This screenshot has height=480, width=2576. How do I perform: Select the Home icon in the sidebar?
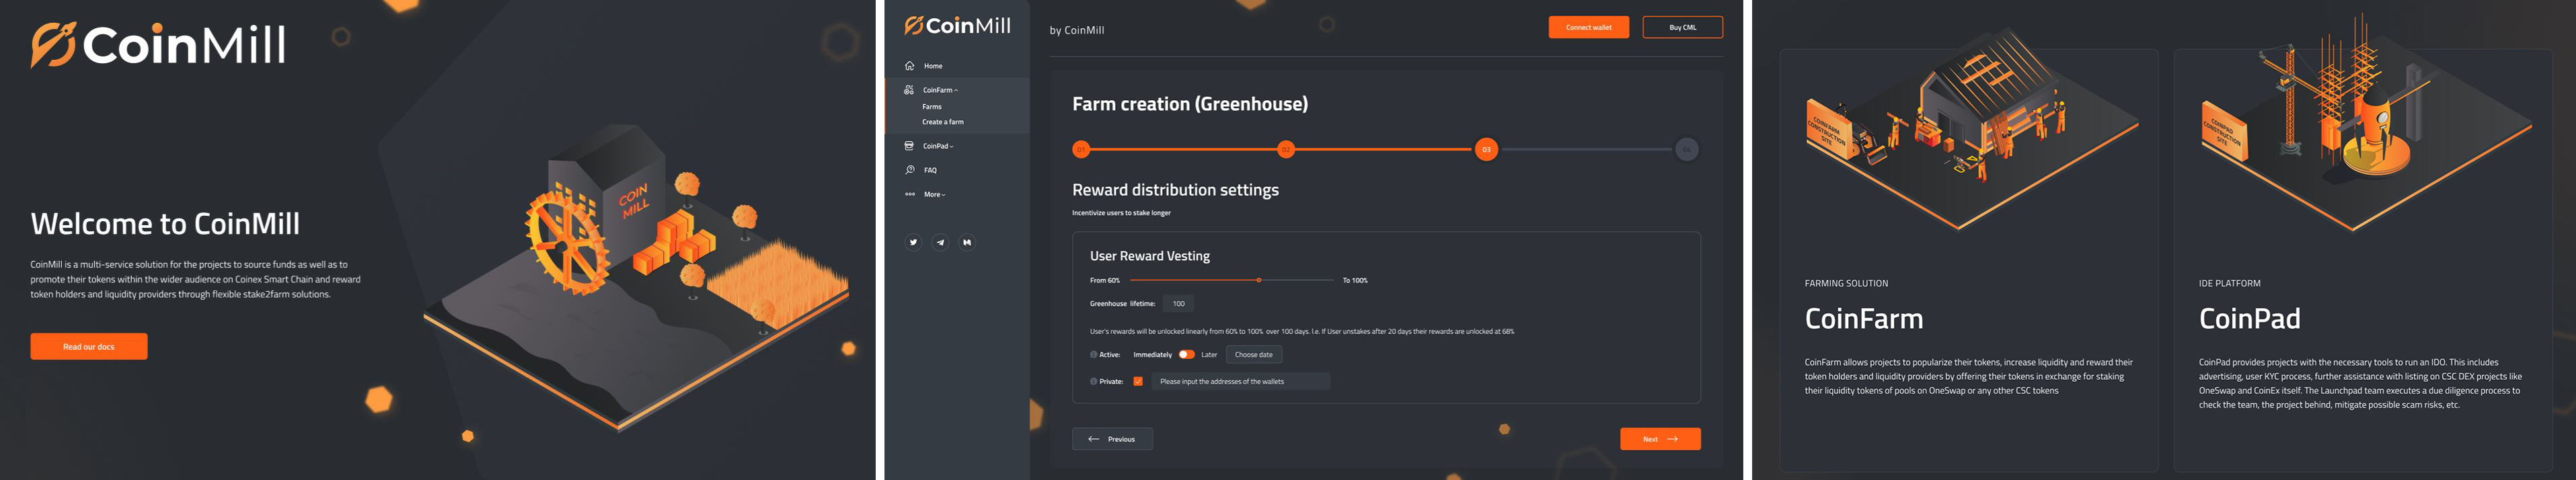(x=910, y=65)
